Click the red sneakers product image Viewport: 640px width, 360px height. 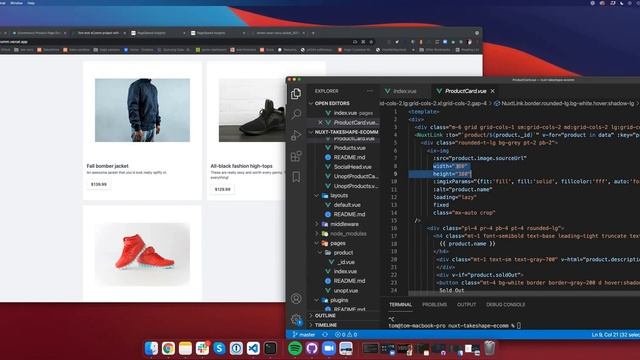click(142, 254)
